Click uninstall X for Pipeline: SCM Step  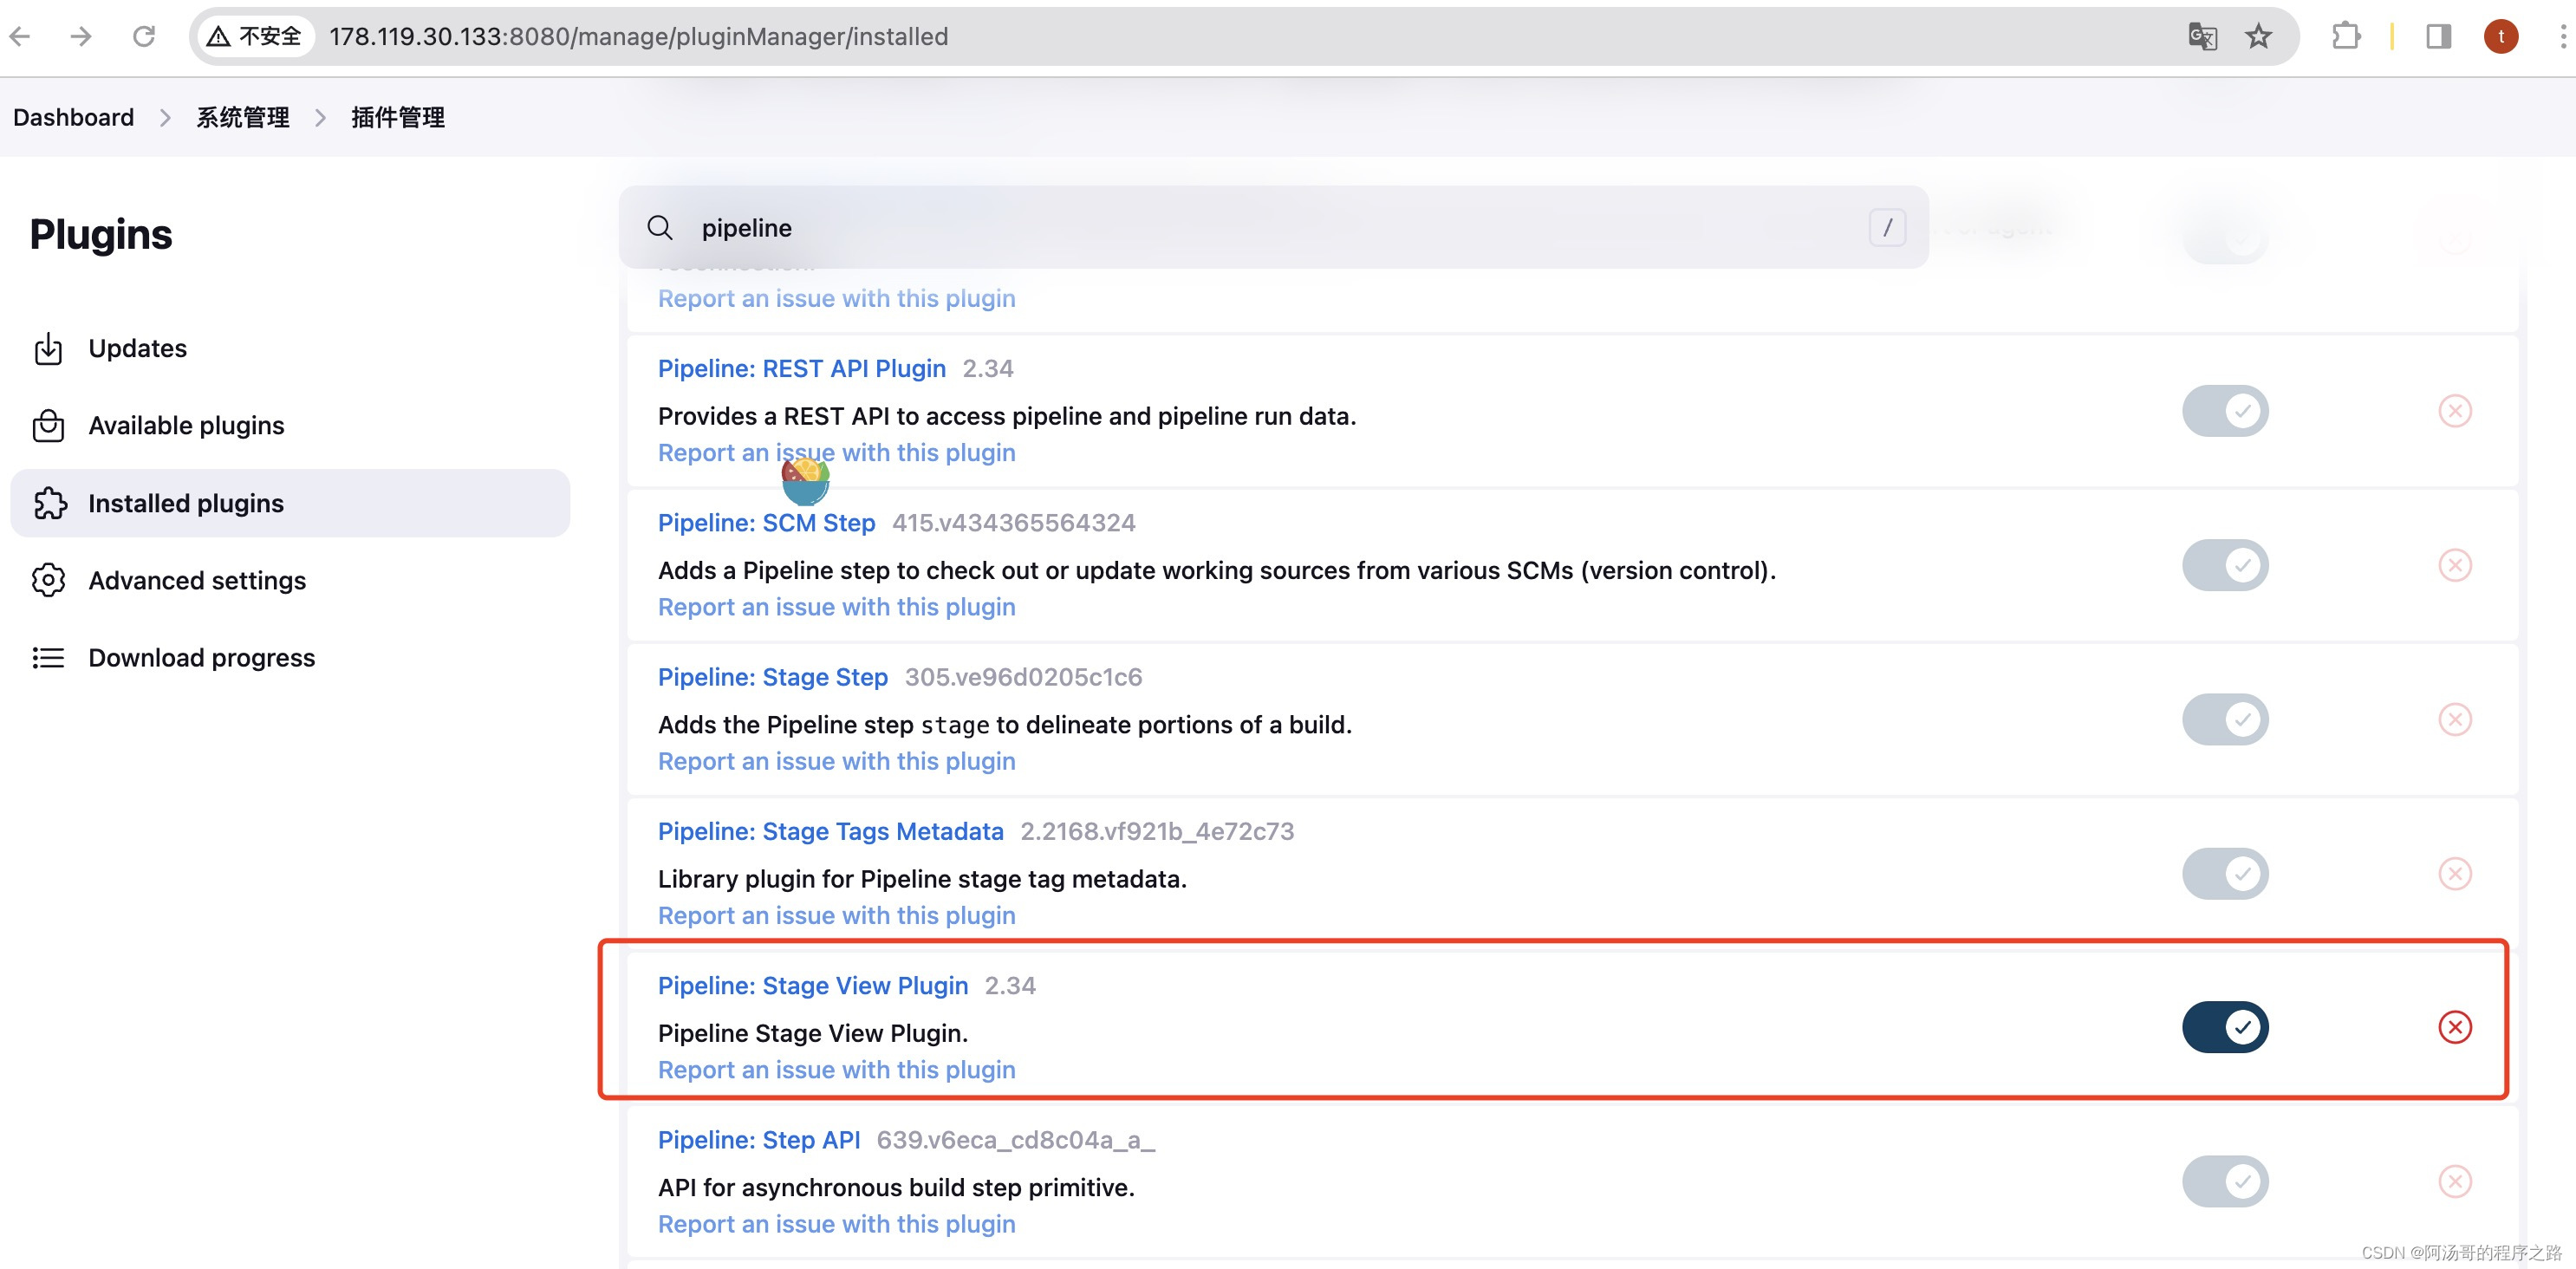point(2455,565)
